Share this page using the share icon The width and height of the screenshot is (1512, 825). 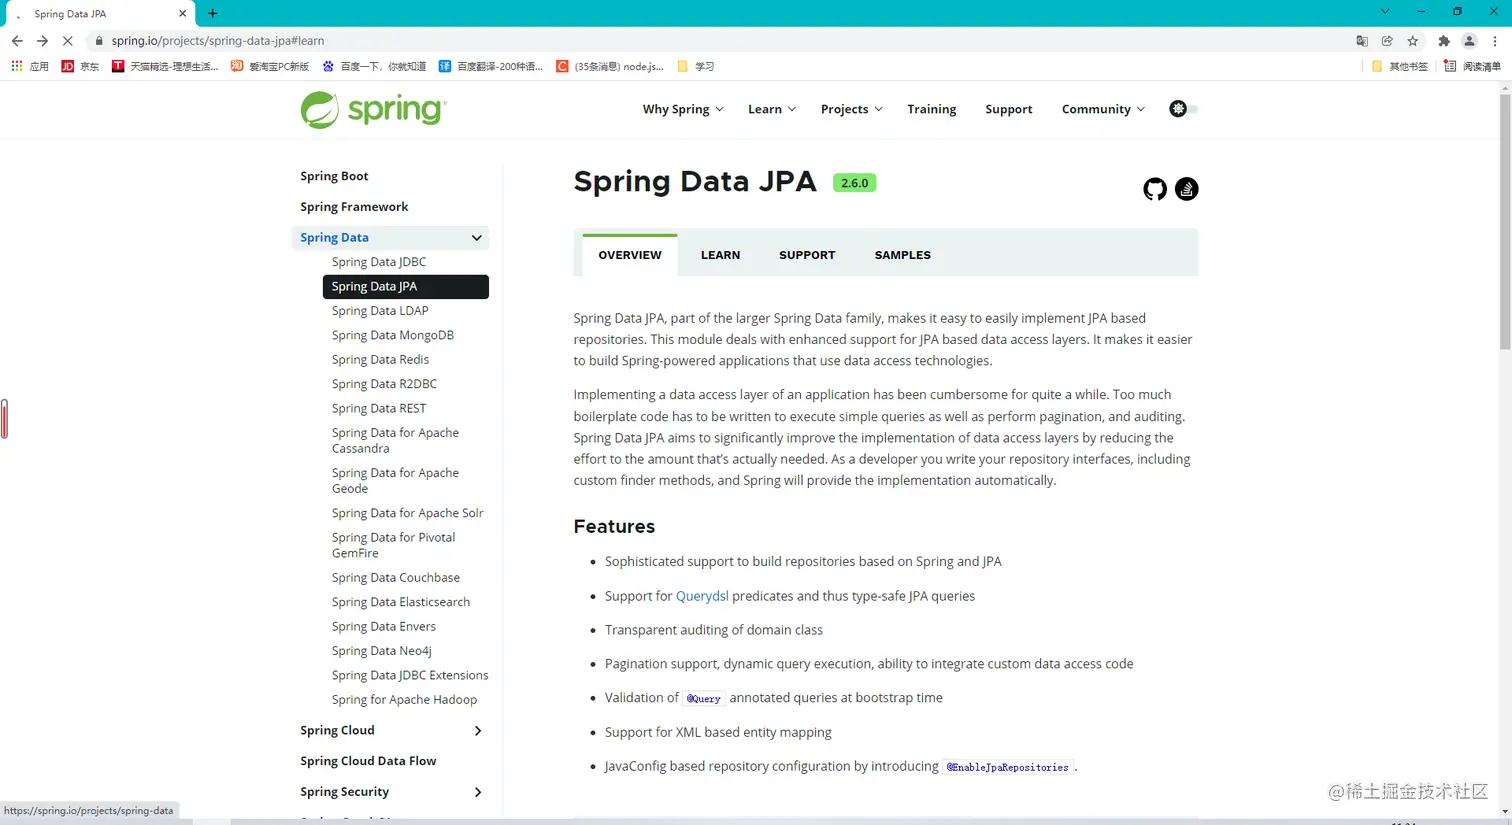coord(1387,41)
